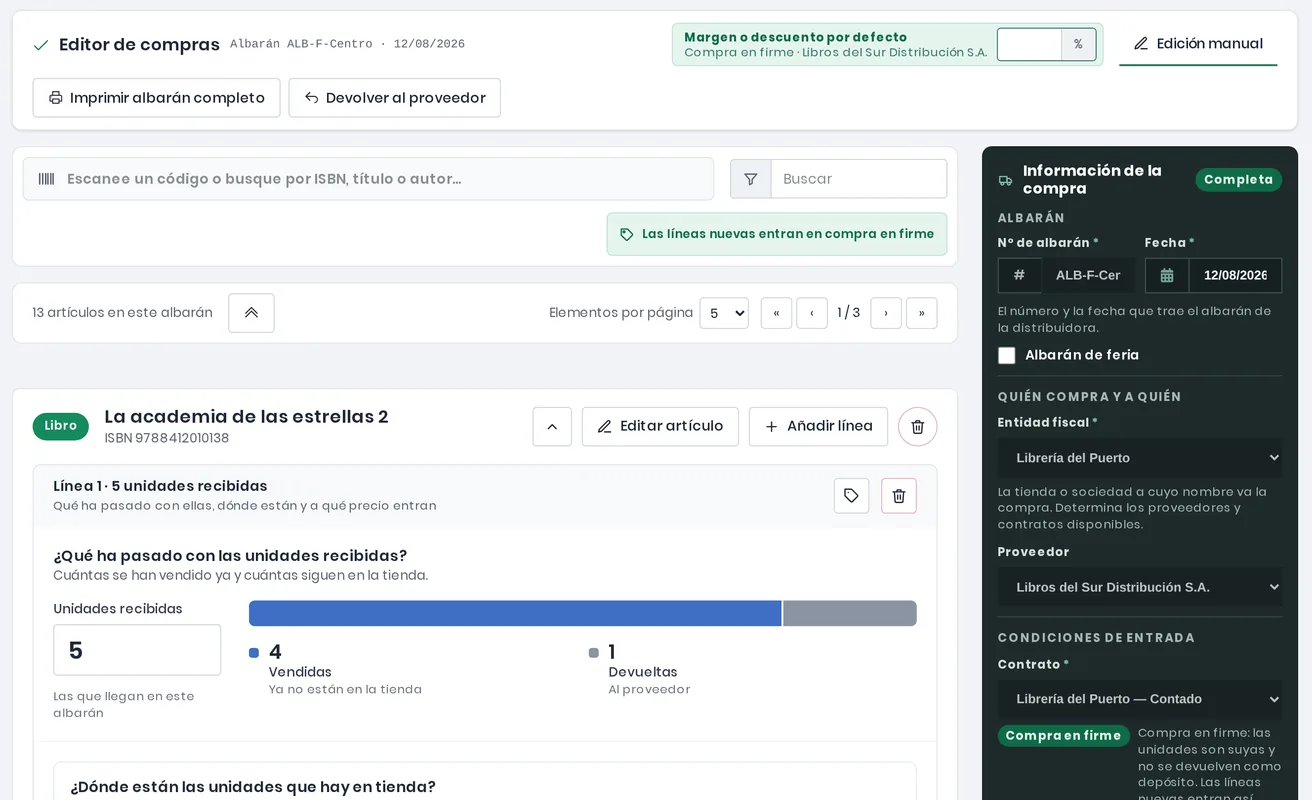The height and width of the screenshot is (800, 1312).
Task: Click the funnel filter icon
Action: (751, 179)
